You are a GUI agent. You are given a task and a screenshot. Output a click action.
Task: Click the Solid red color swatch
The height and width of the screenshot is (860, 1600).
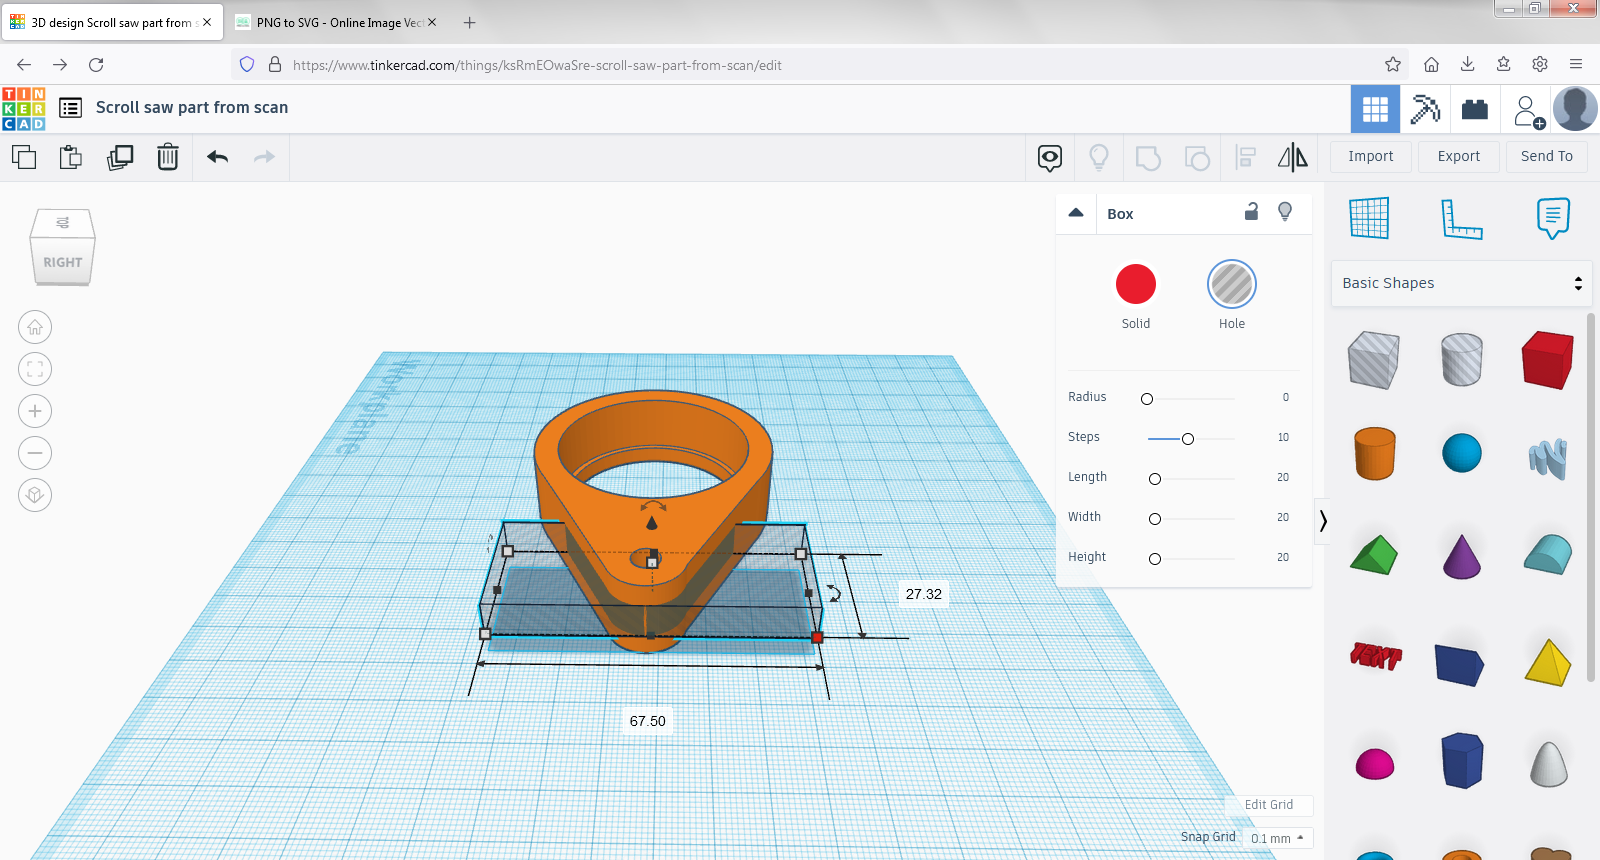[x=1135, y=285]
